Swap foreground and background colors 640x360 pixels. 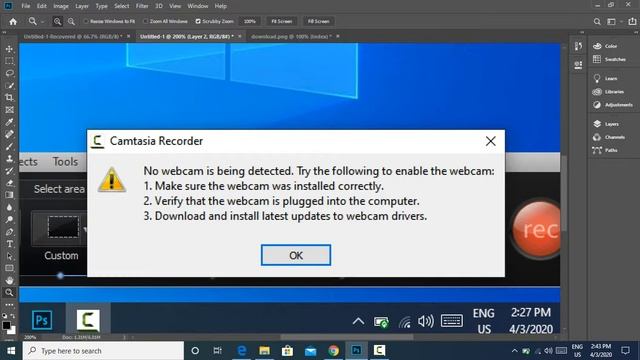tap(13, 316)
